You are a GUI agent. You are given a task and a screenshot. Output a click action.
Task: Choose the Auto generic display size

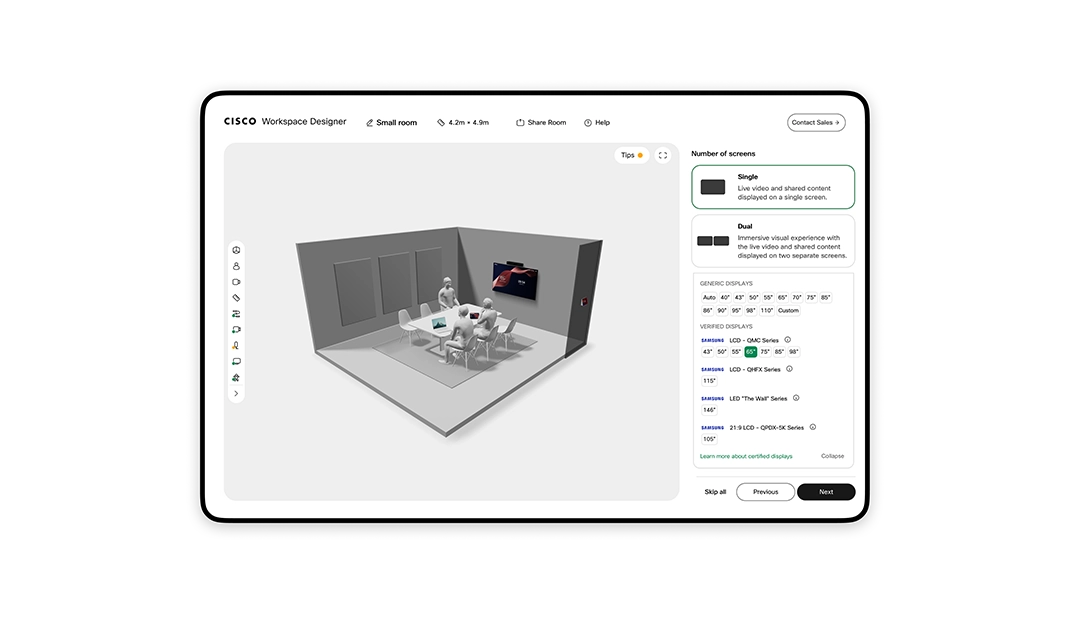[x=709, y=297]
